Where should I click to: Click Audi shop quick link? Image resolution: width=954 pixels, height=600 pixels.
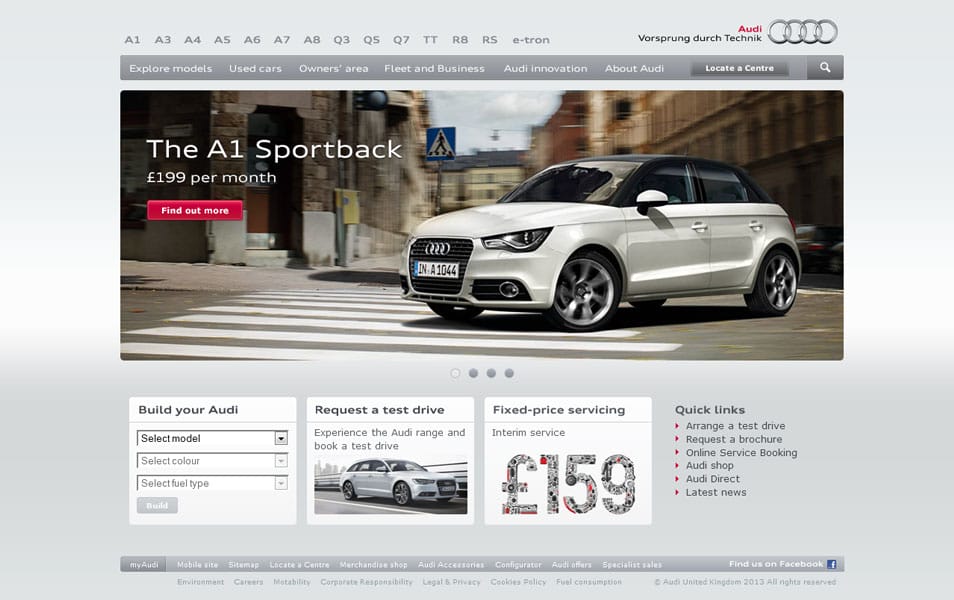click(709, 466)
